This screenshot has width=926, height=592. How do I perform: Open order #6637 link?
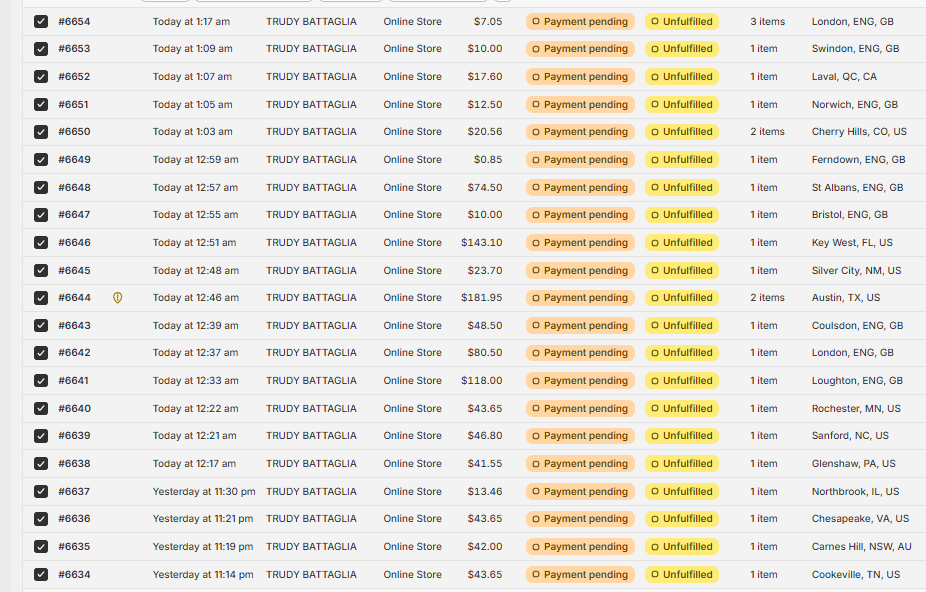[74, 492]
